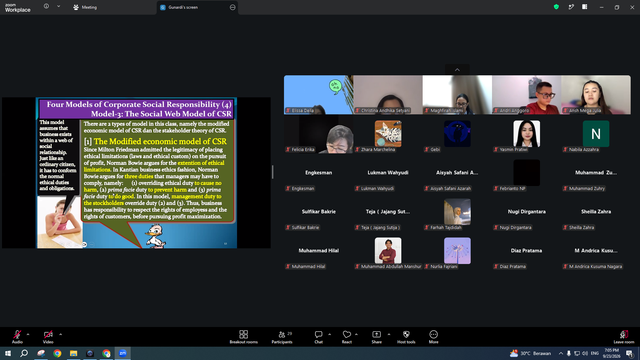Open the notification center icon

coord(630,353)
